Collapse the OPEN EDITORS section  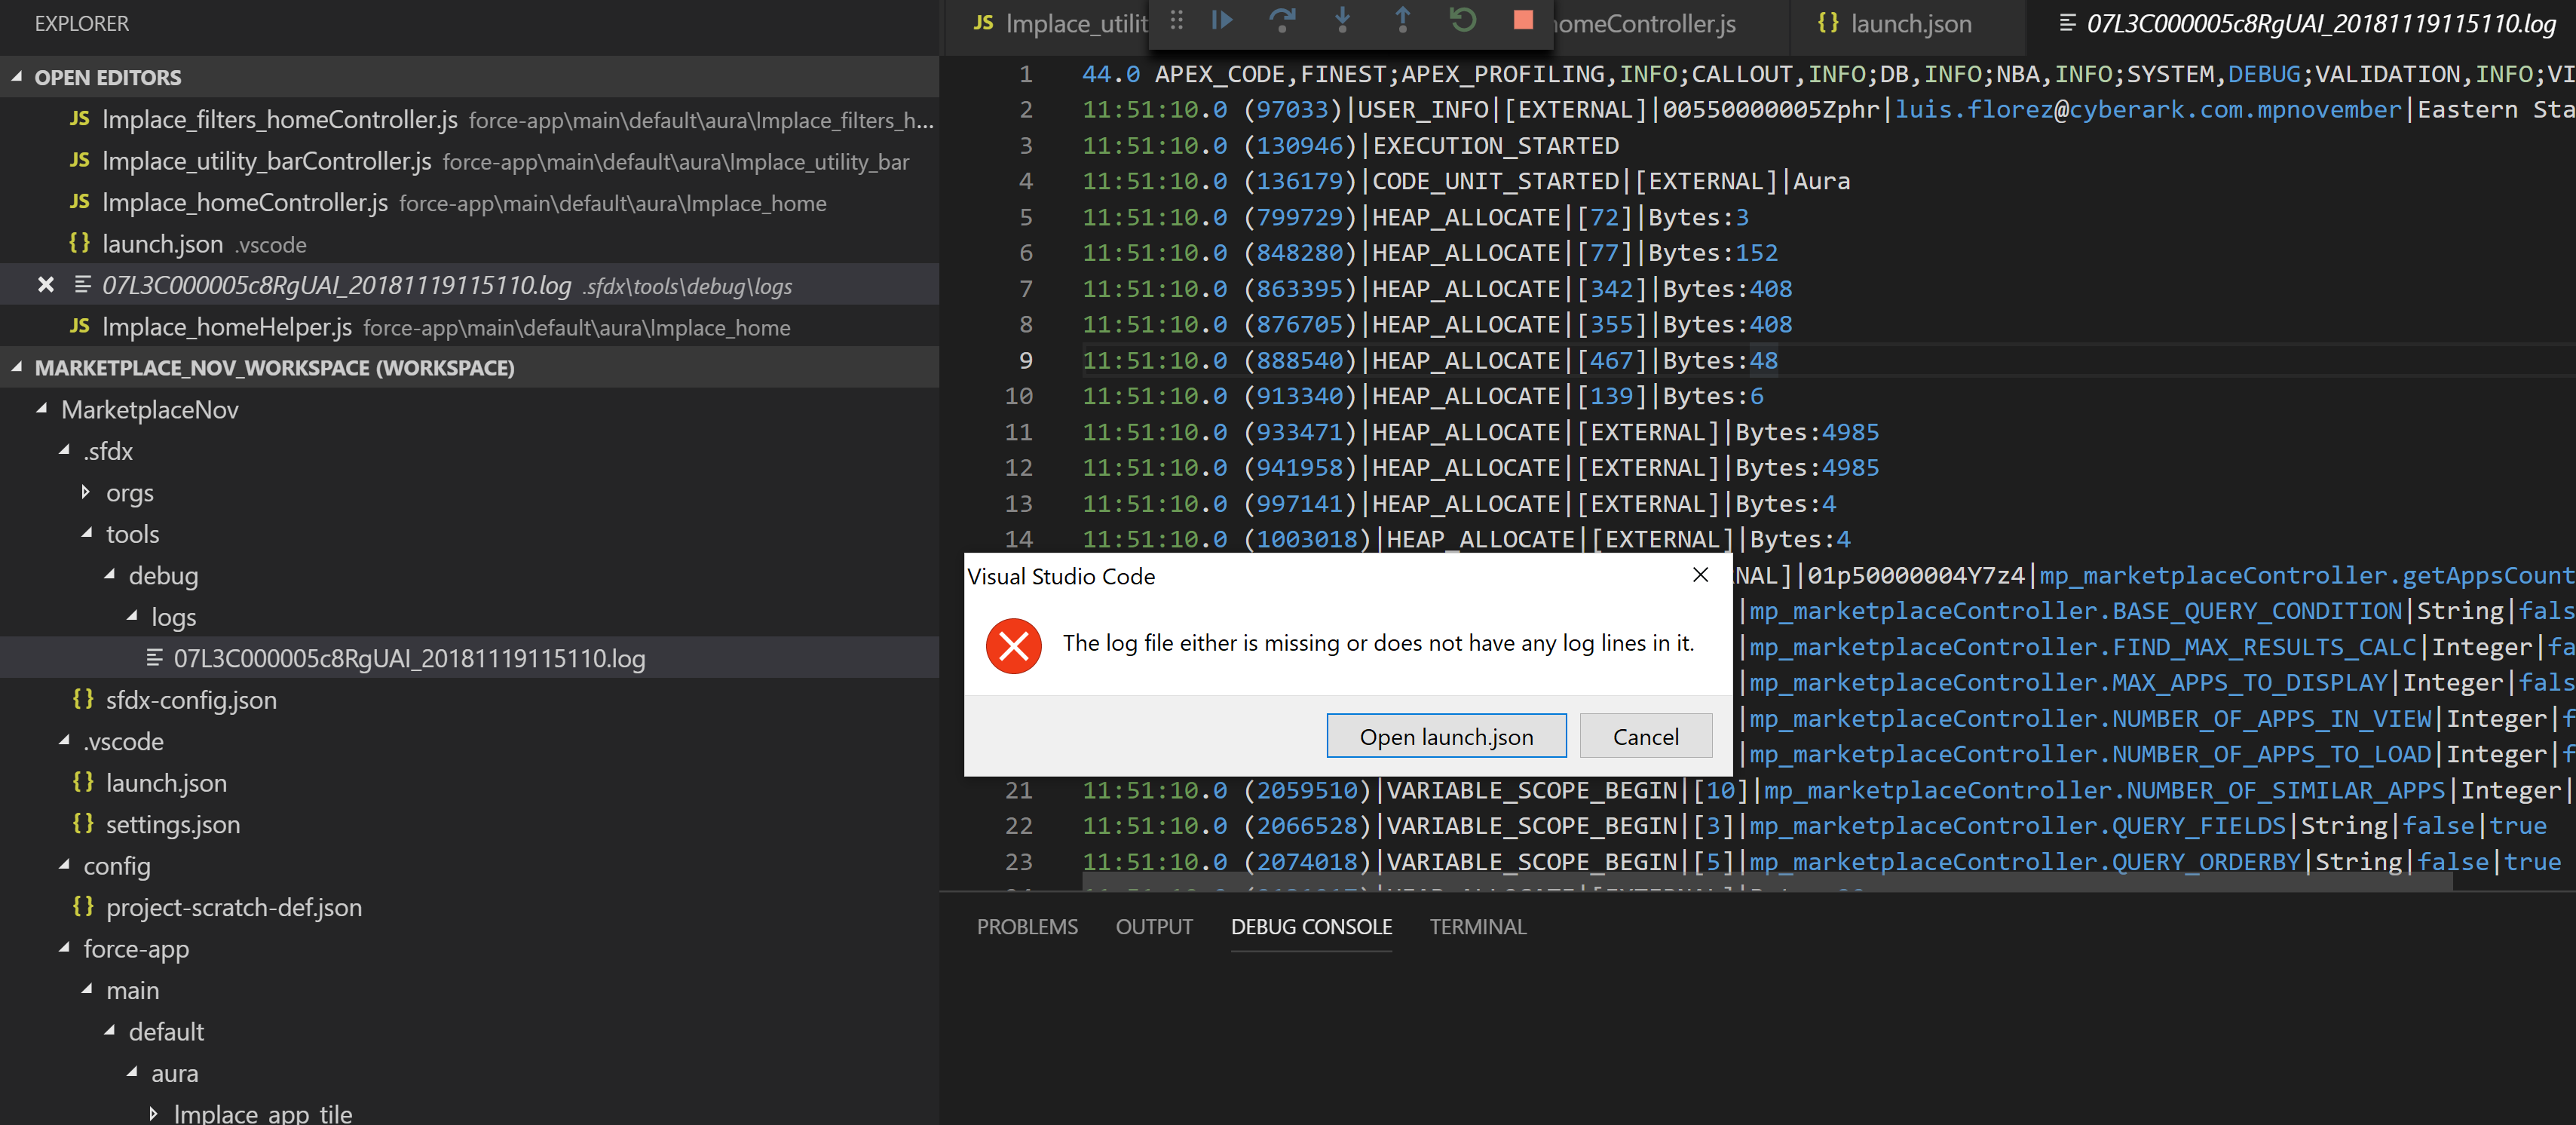point(15,77)
